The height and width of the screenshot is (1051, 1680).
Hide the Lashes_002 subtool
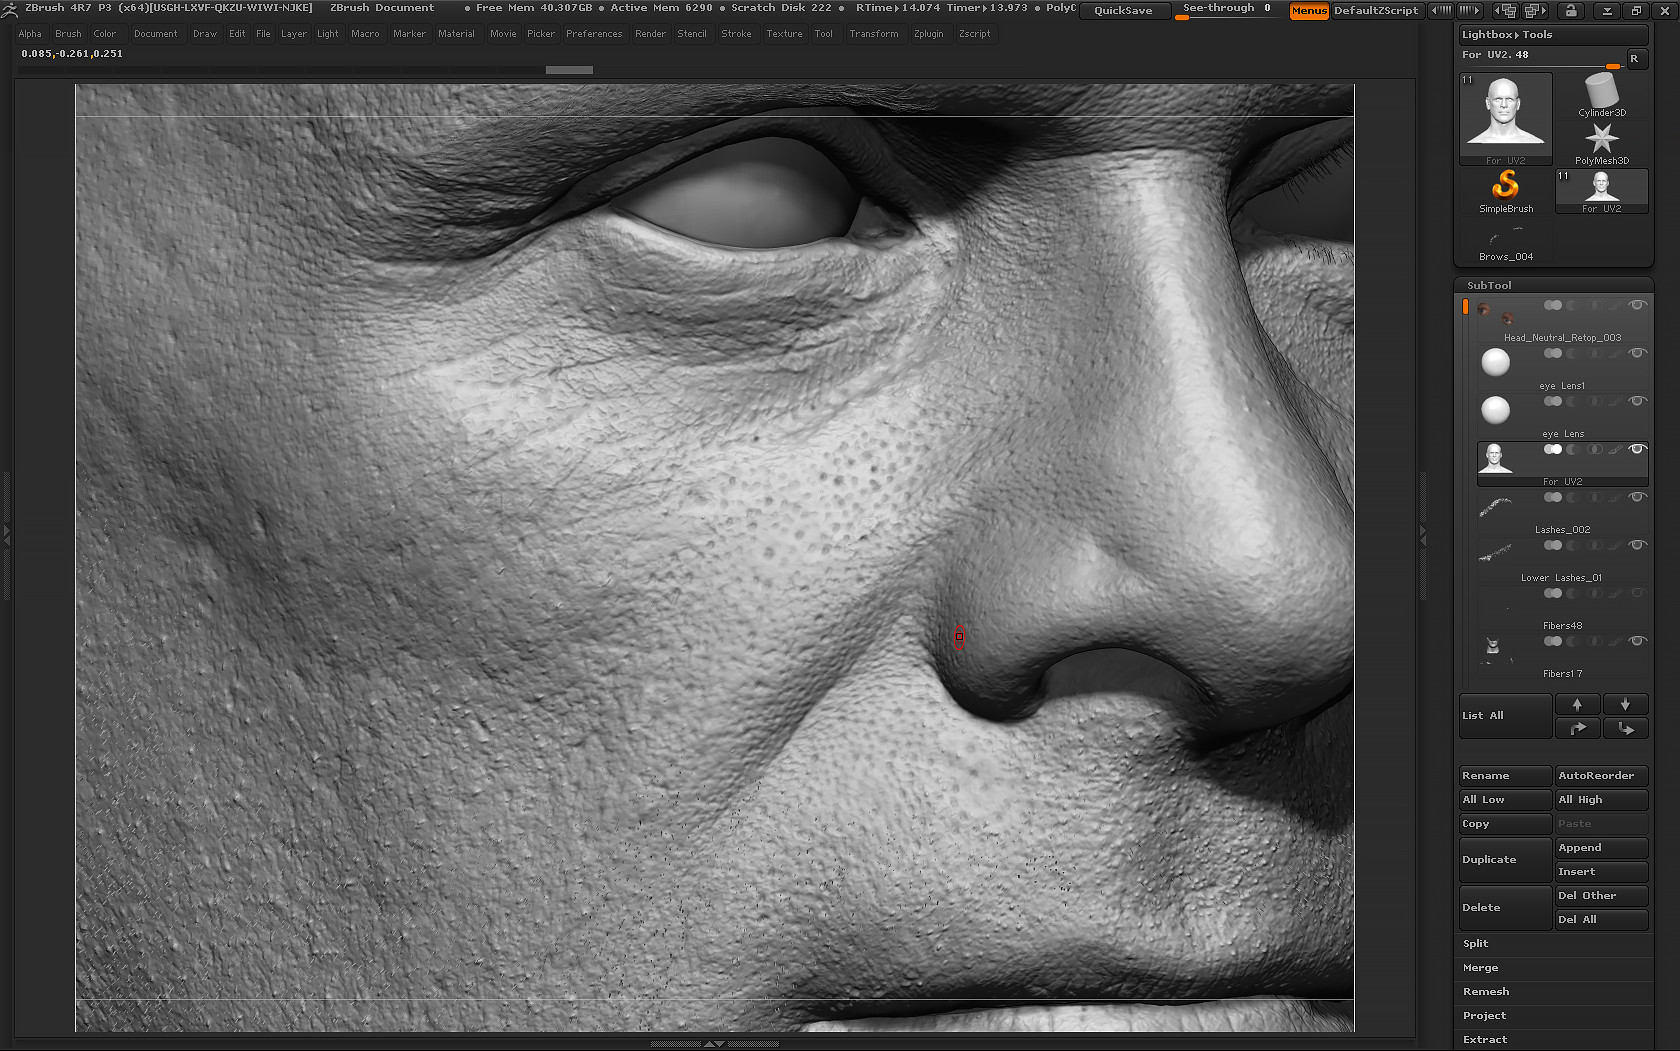tap(1638, 497)
